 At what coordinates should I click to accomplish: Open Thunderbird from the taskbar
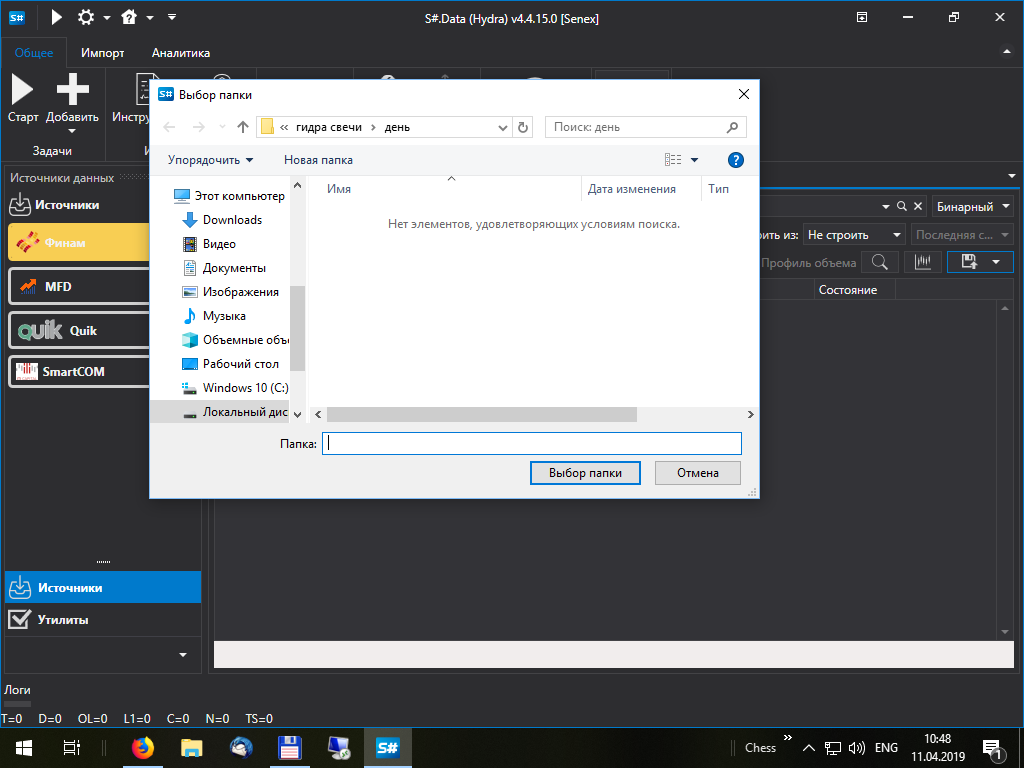tap(241, 748)
